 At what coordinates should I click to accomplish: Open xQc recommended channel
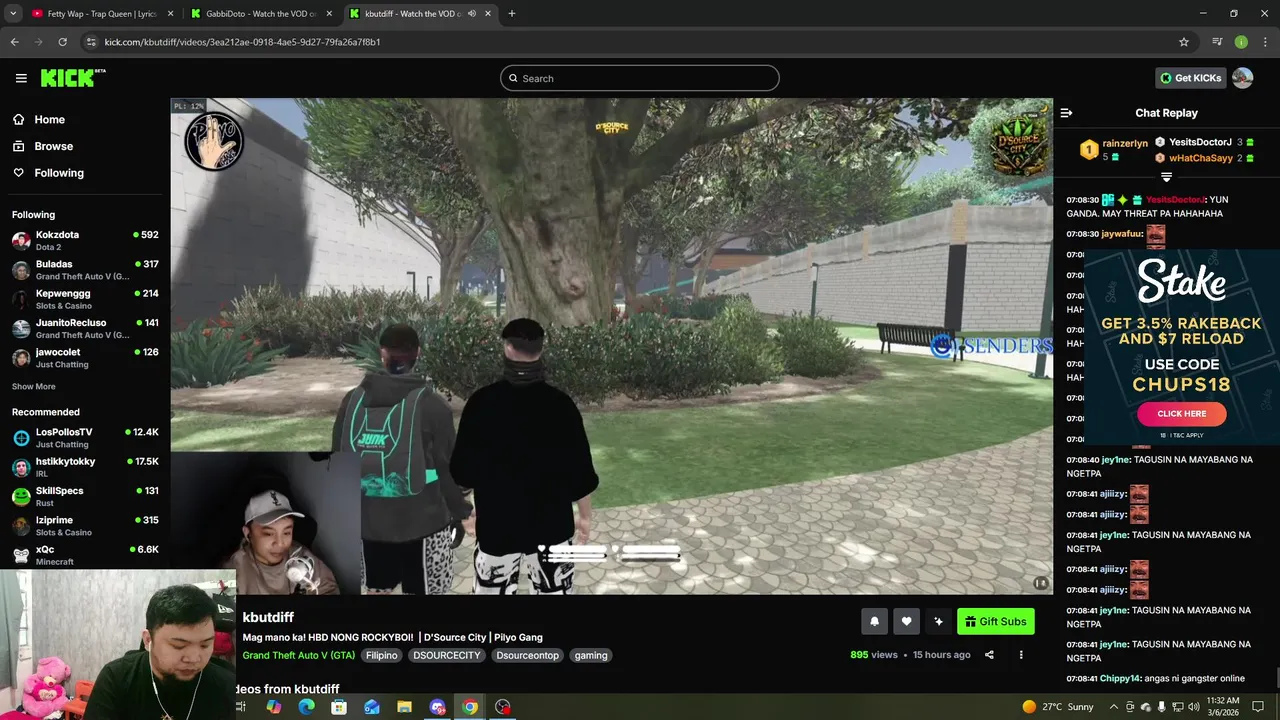pos(85,555)
